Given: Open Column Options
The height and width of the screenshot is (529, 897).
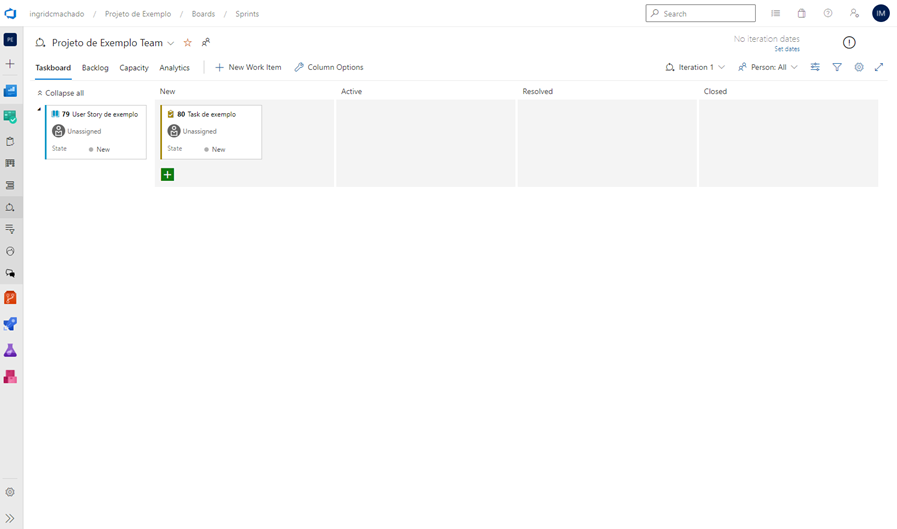Looking at the screenshot, I should coord(329,67).
